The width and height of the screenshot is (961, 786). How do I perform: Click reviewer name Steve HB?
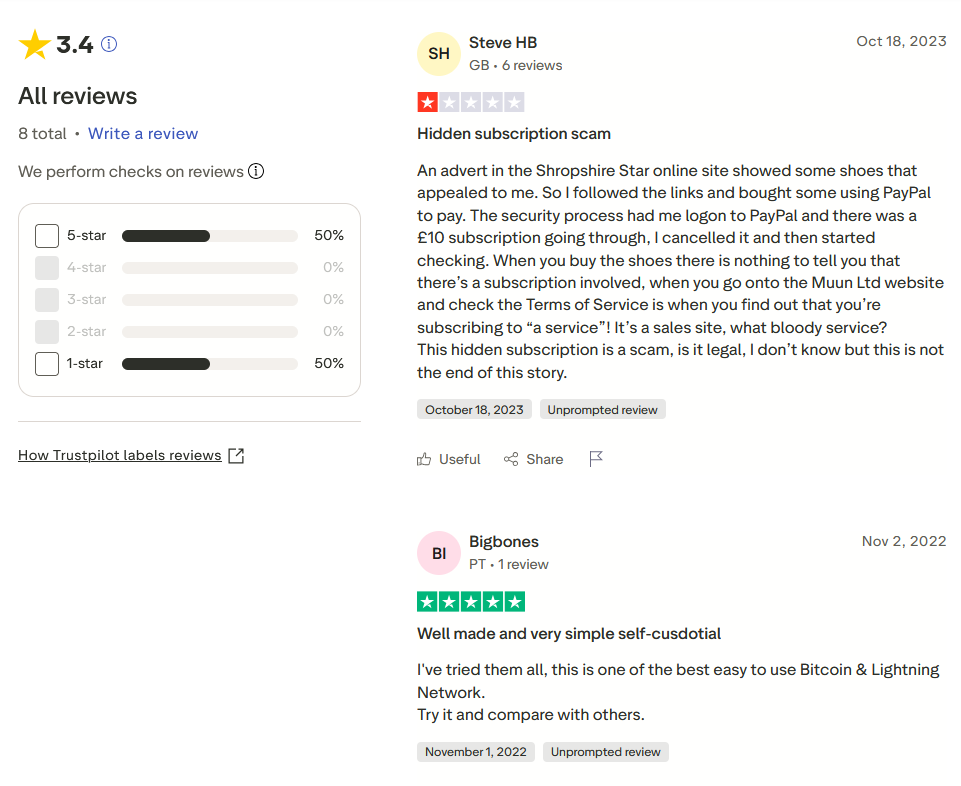(x=503, y=43)
